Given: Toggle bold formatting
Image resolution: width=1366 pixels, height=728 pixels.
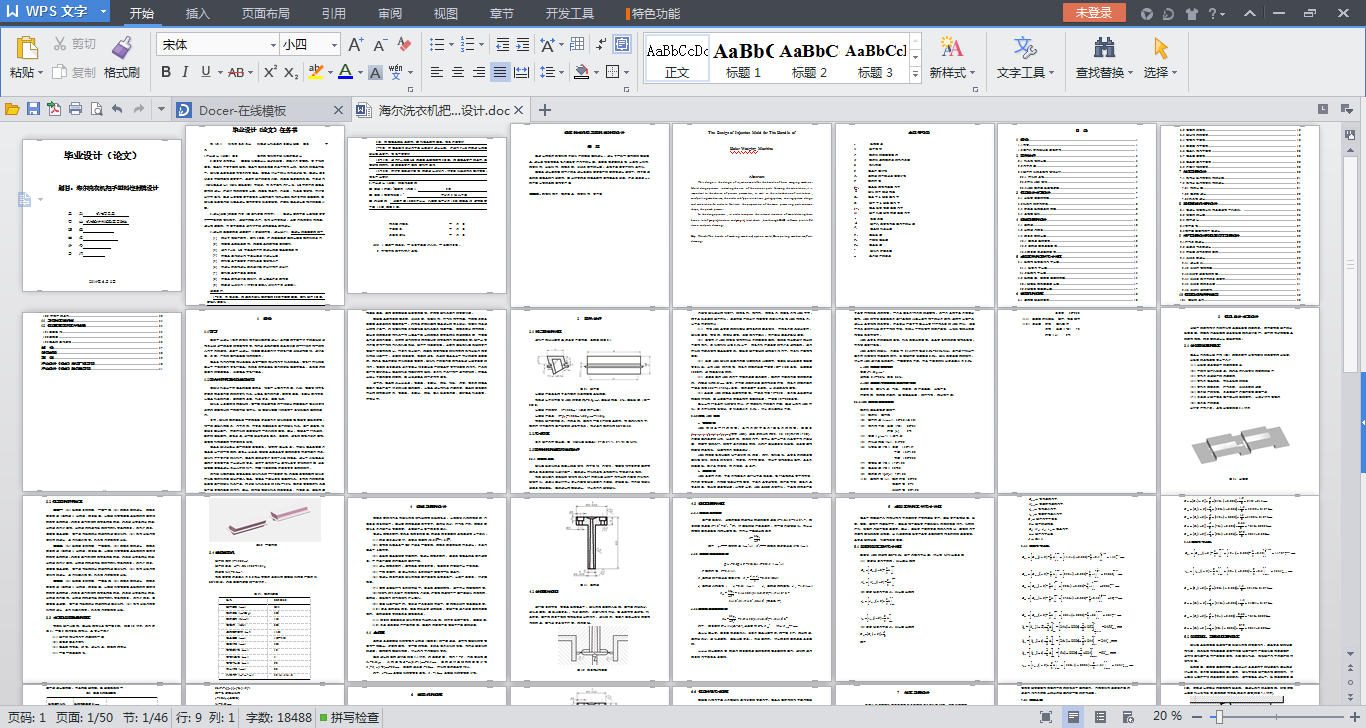Looking at the screenshot, I should click(x=166, y=72).
